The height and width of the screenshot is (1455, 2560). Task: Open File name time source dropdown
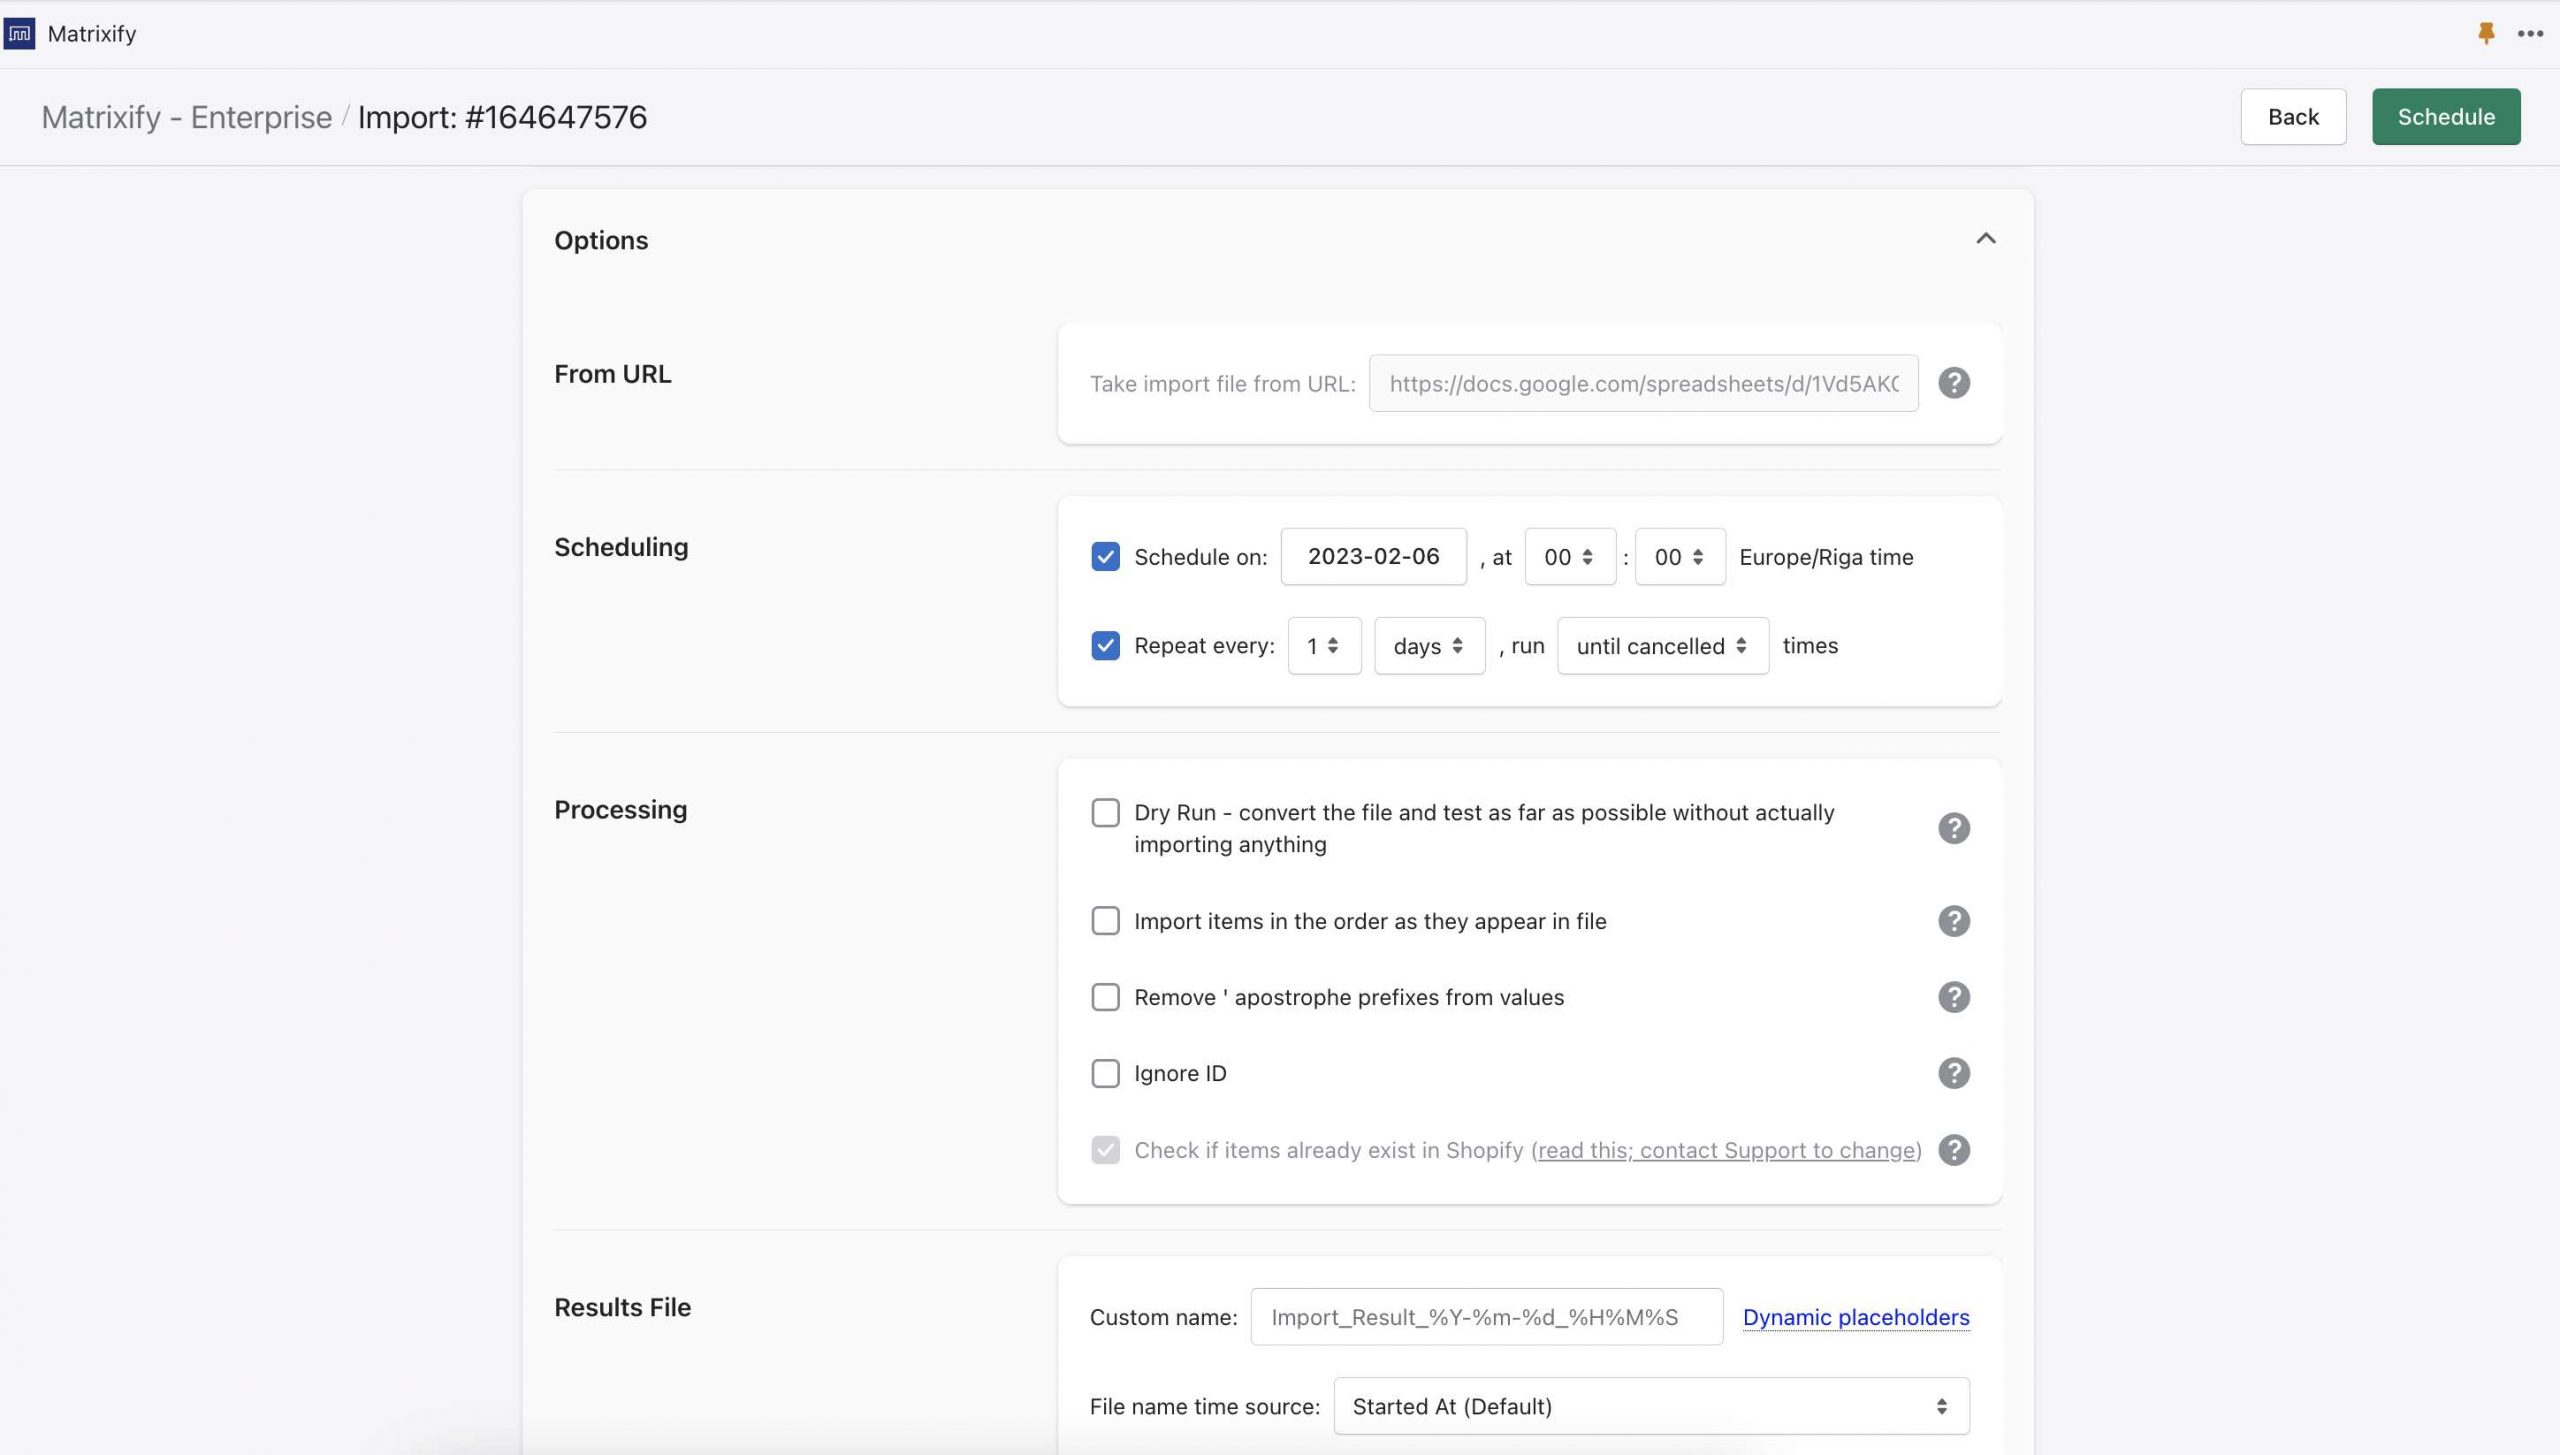point(1650,1406)
